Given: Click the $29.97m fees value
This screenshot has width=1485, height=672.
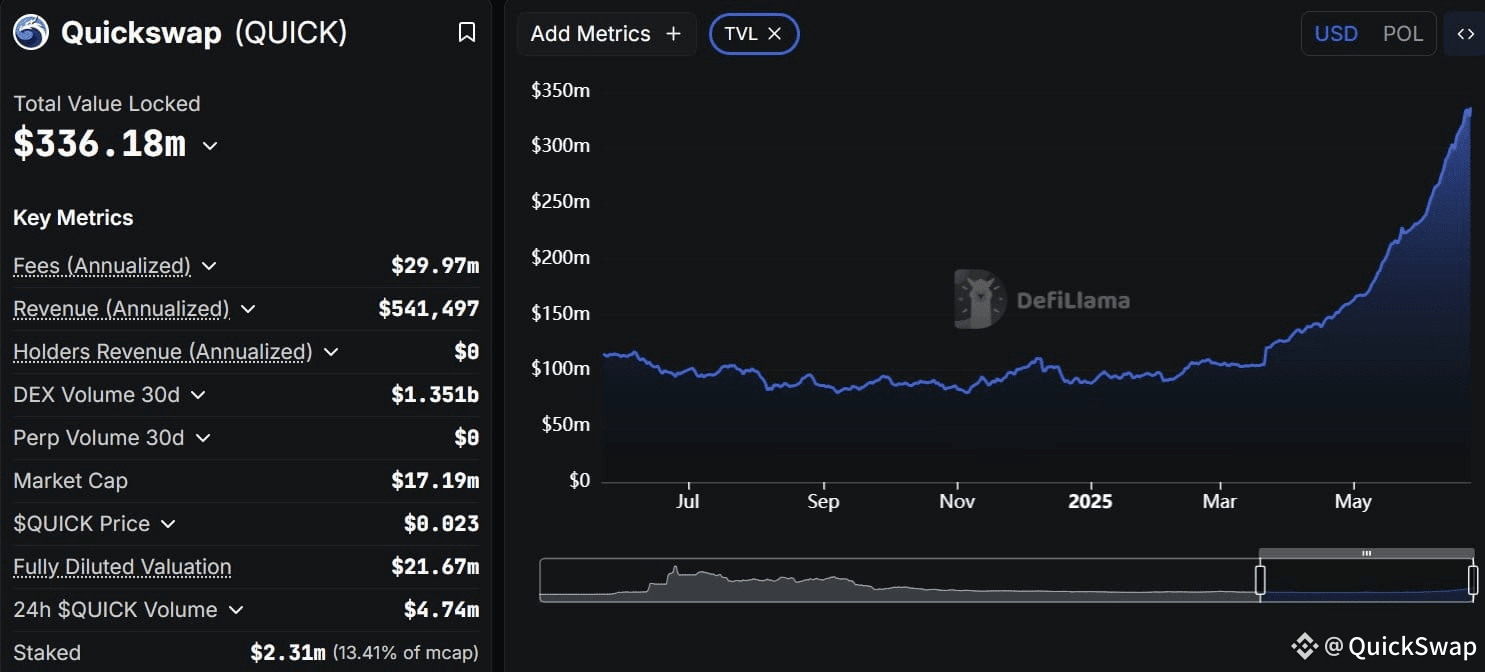Looking at the screenshot, I should pyautogui.click(x=435, y=266).
